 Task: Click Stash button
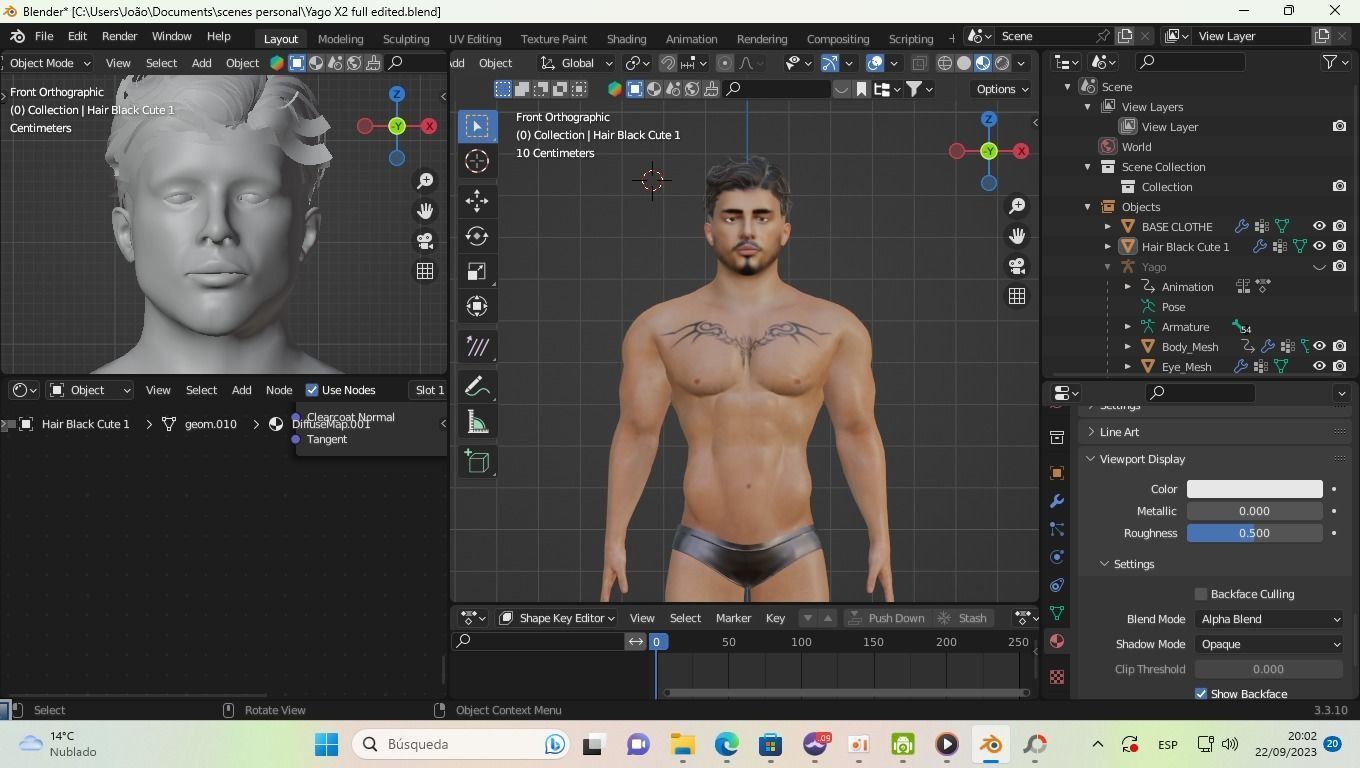(x=963, y=618)
